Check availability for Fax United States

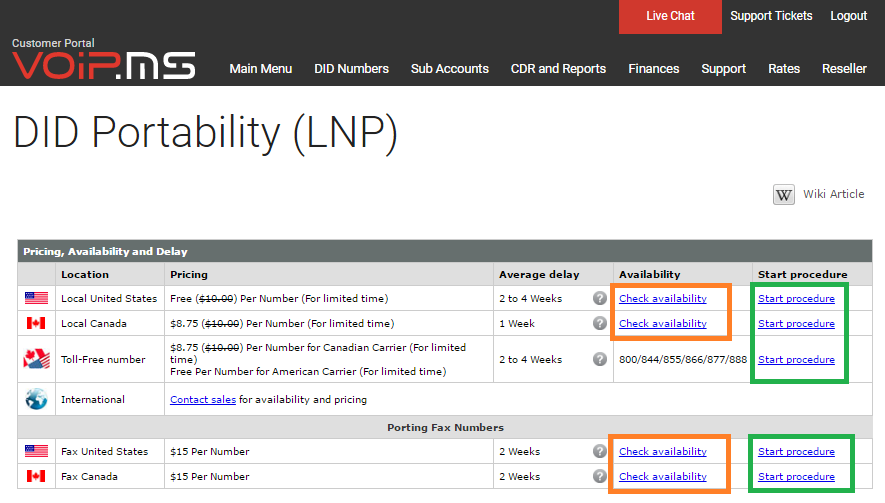coord(663,451)
